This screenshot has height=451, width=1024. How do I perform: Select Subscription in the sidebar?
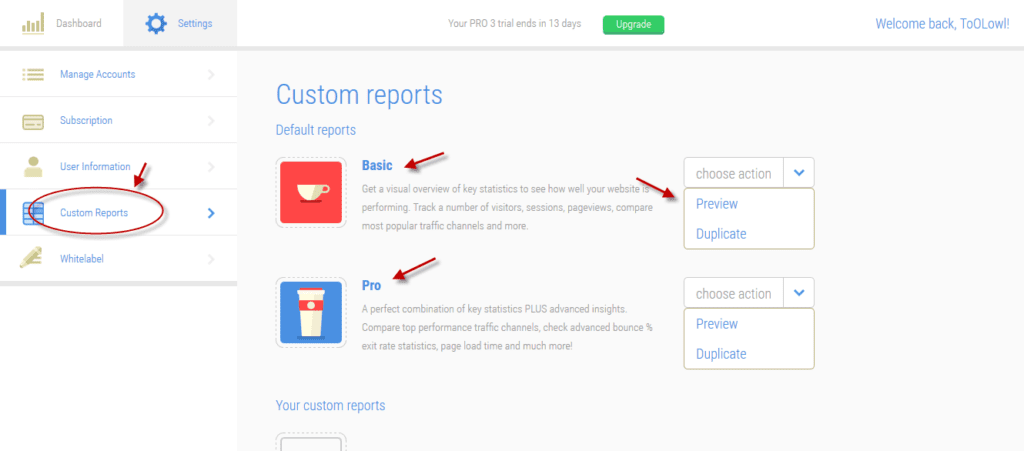(118, 120)
